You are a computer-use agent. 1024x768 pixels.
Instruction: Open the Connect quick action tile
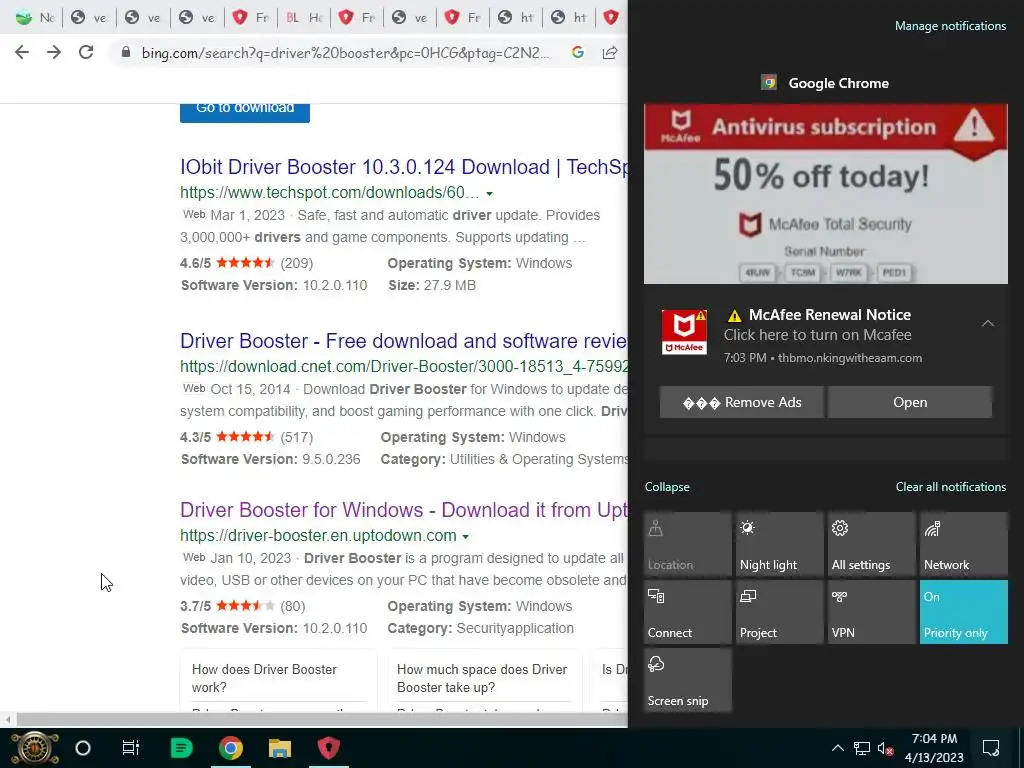[x=688, y=612]
